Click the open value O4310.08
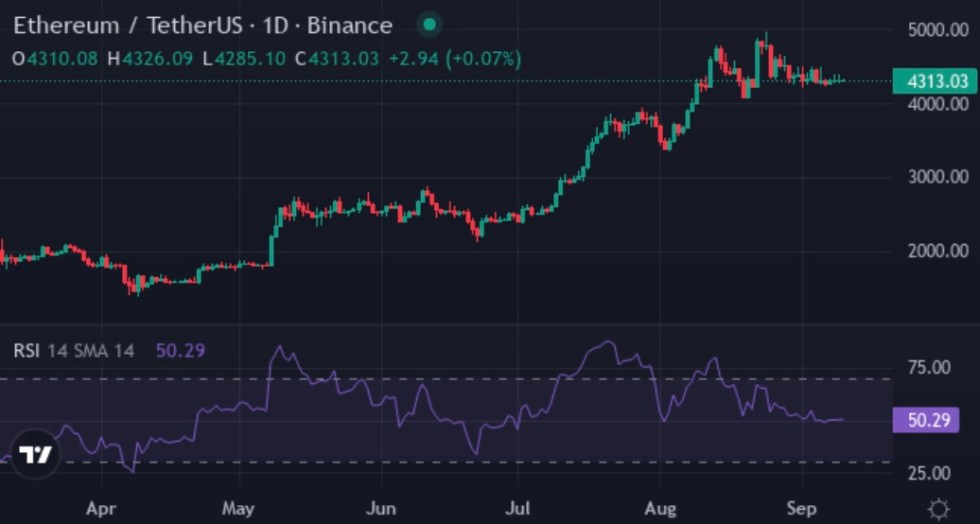This screenshot has height=524, width=980. point(55,59)
